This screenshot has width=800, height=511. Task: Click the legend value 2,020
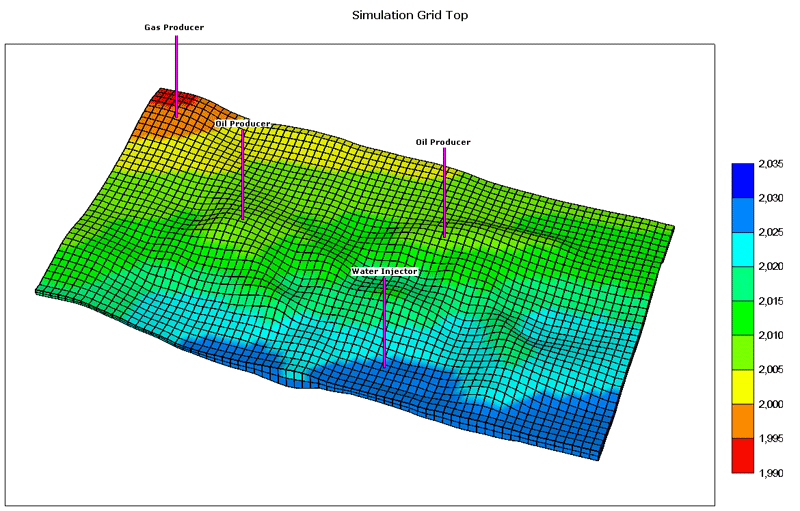pyautogui.click(x=770, y=267)
